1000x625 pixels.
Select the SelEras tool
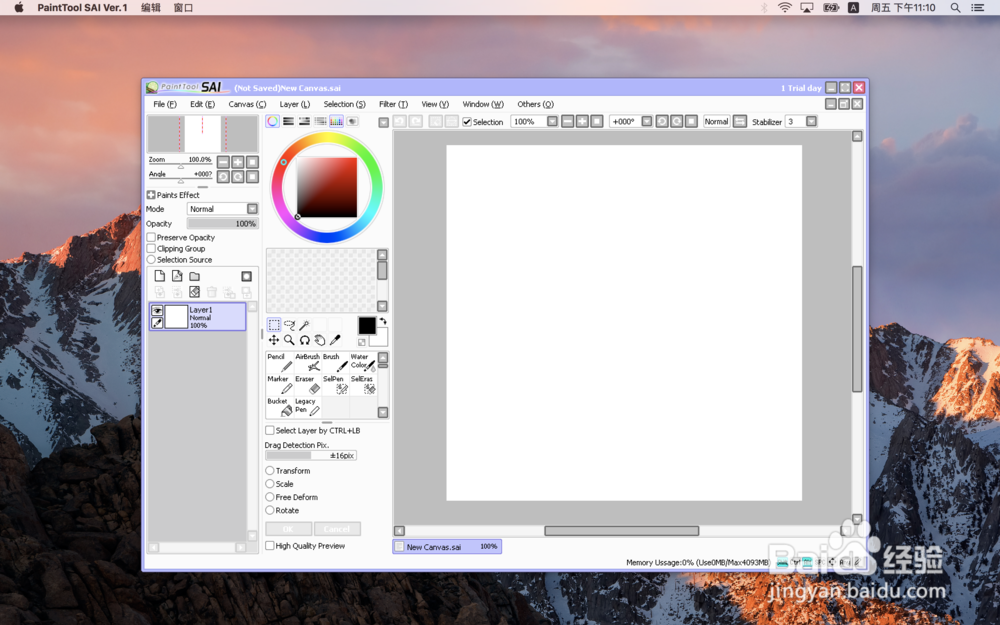[x=362, y=385]
